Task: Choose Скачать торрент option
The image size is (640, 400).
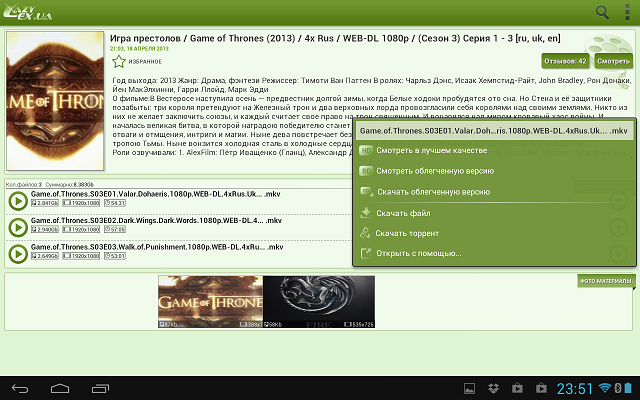Action: (x=494, y=233)
